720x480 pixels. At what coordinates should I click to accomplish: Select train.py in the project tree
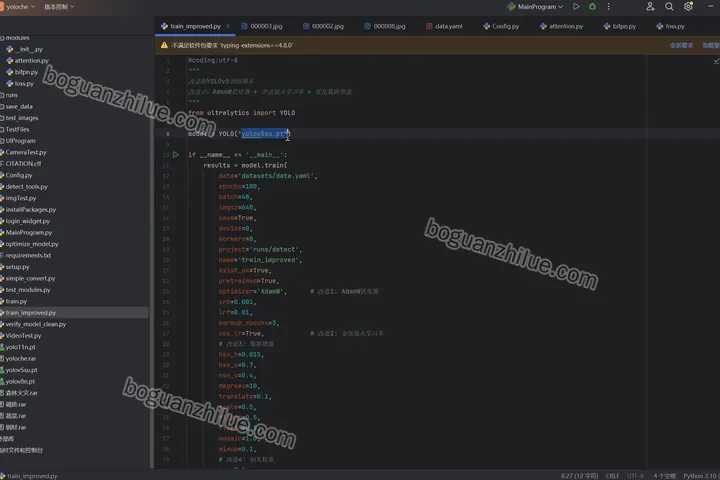pyautogui.click(x=14, y=302)
